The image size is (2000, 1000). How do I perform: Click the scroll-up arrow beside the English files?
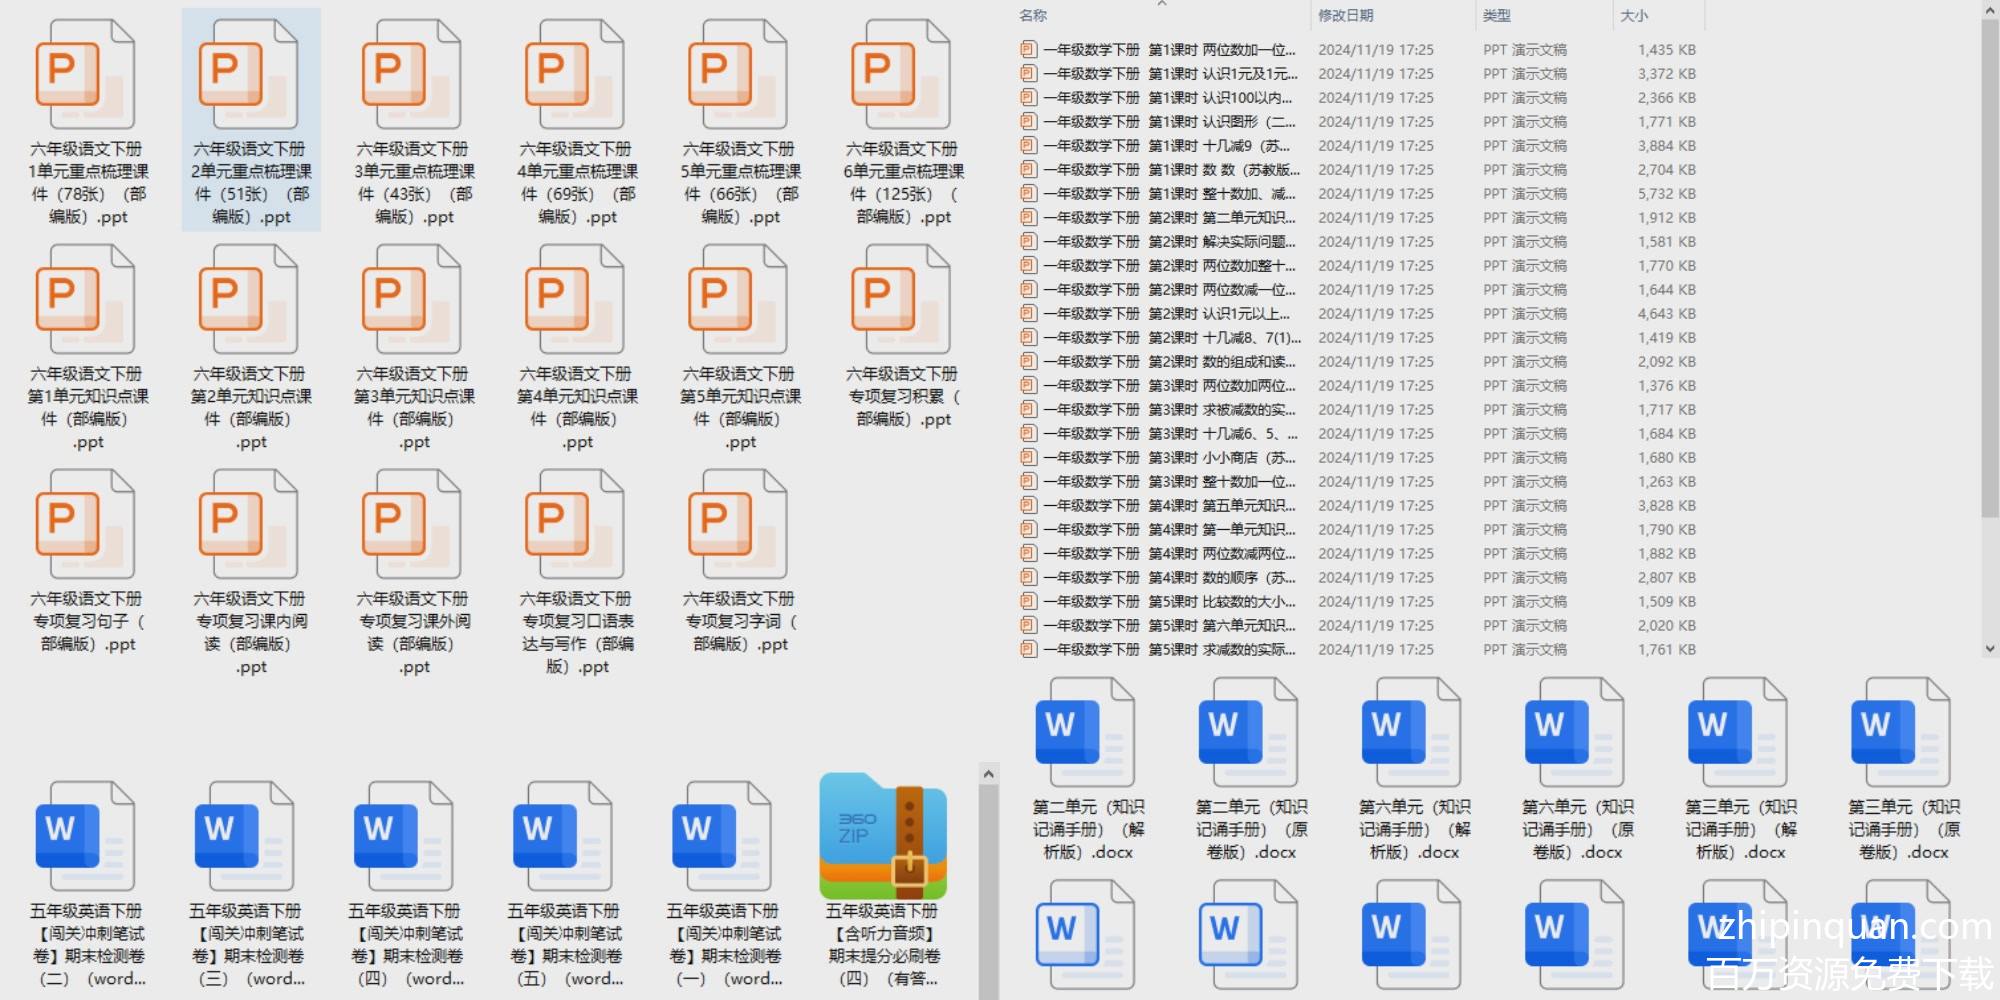point(988,774)
